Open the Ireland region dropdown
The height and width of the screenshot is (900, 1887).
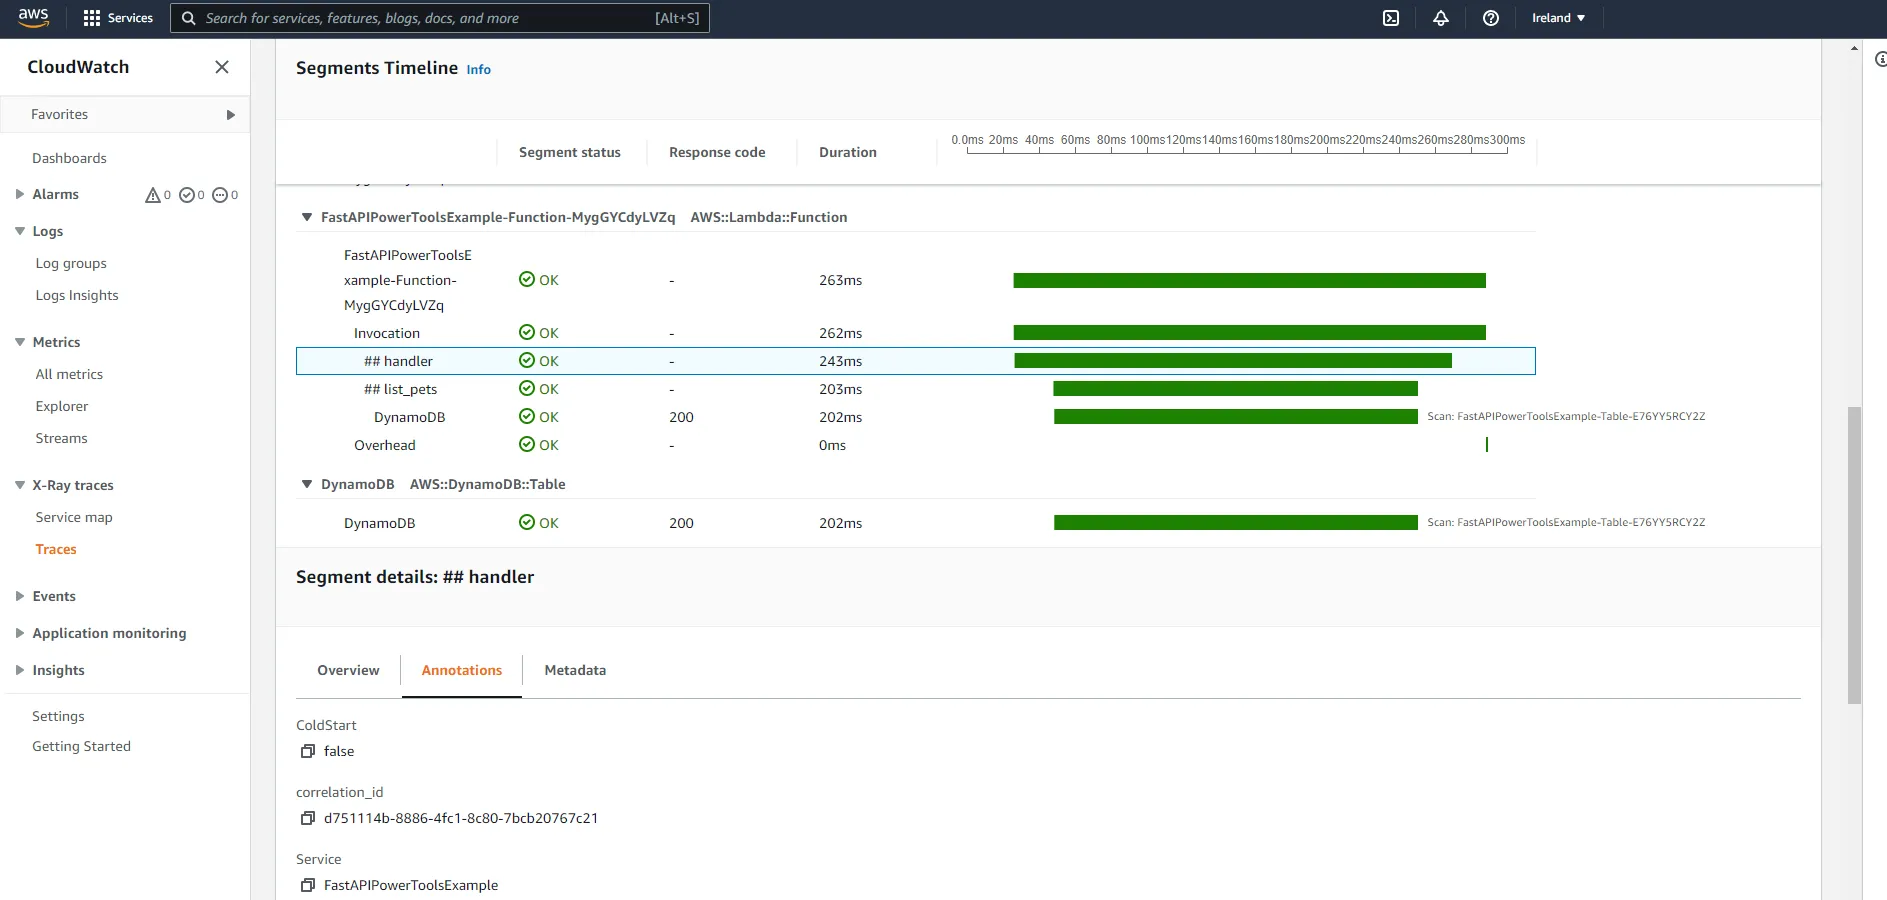point(1556,17)
